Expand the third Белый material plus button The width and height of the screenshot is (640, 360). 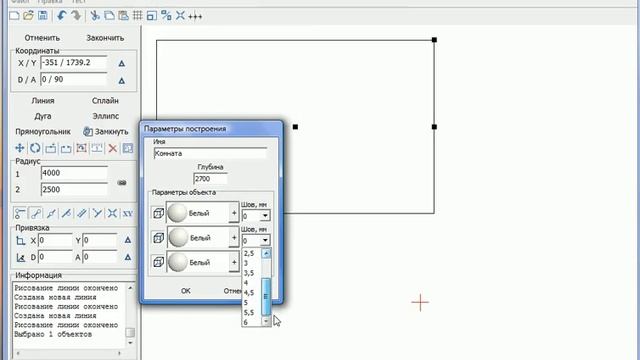coord(234,262)
